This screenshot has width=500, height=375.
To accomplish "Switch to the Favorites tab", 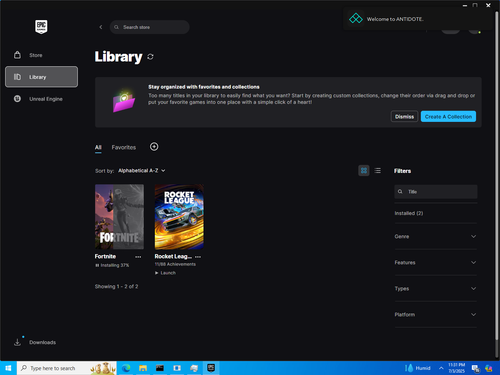I will point(124,147).
